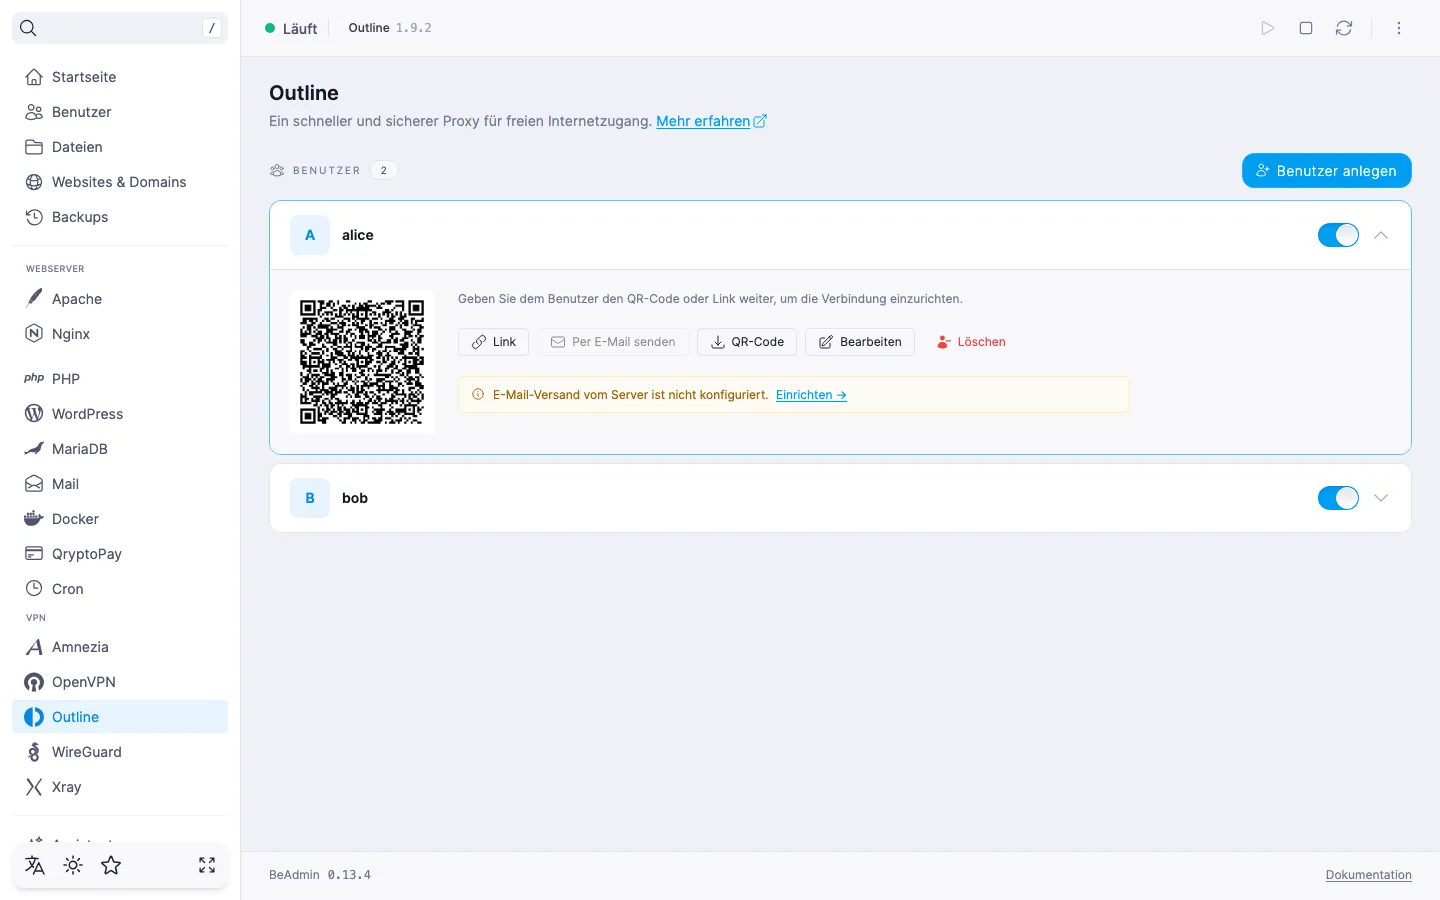Click the fullscreen expand arrows icon
Screen dimensions: 1440x900
click(x=207, y=866)
